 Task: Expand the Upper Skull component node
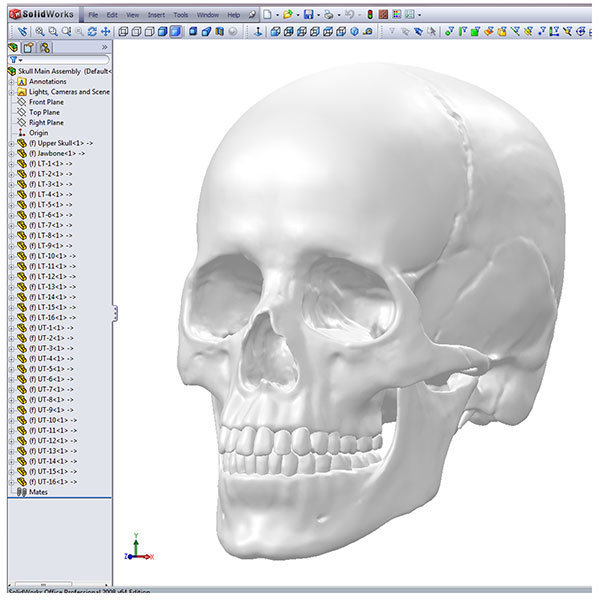(11, 143)
